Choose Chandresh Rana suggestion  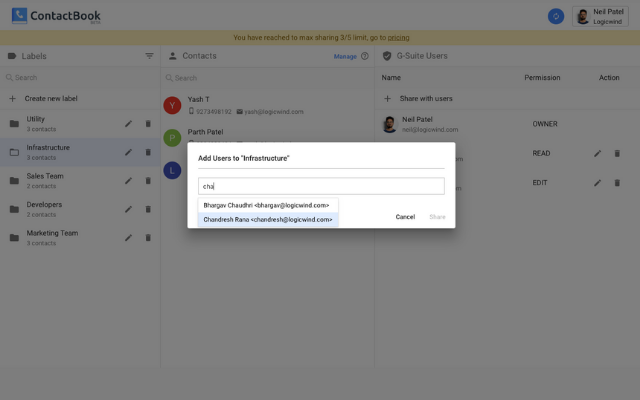[x=268, y=220]
